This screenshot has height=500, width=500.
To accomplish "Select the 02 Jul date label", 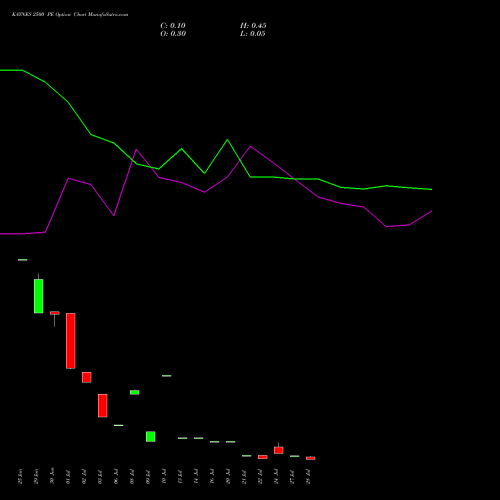I will tap(84, 476).
